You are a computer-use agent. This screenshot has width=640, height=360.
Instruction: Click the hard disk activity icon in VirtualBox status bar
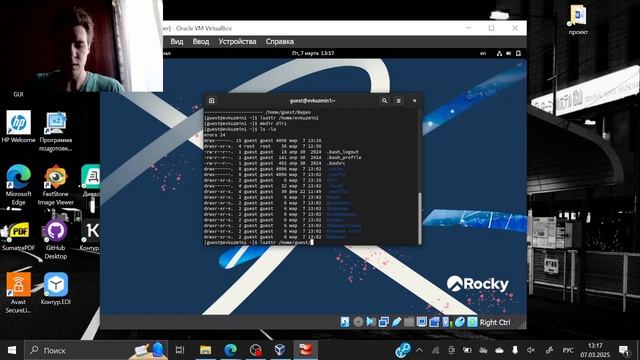click(345, 322)
